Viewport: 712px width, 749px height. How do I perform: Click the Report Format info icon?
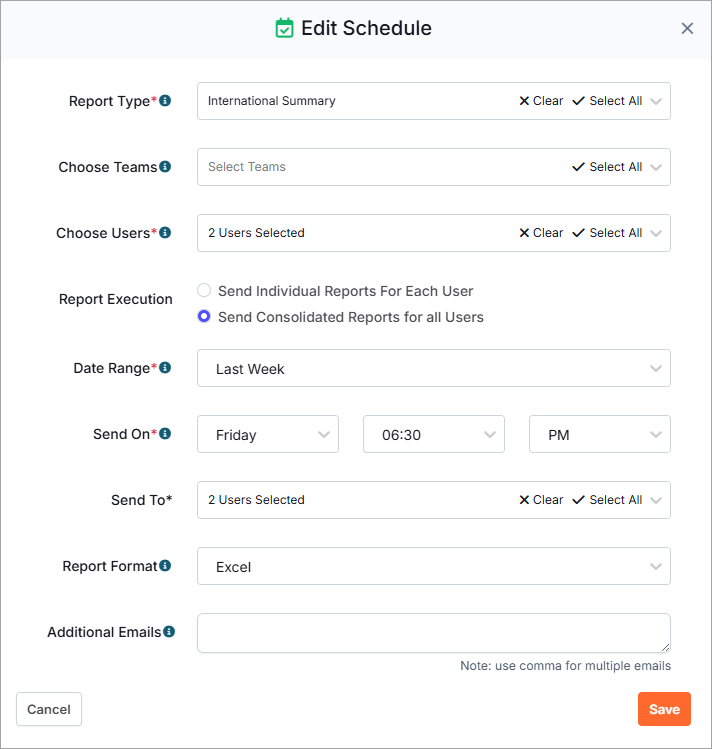(x=165, y=566)
